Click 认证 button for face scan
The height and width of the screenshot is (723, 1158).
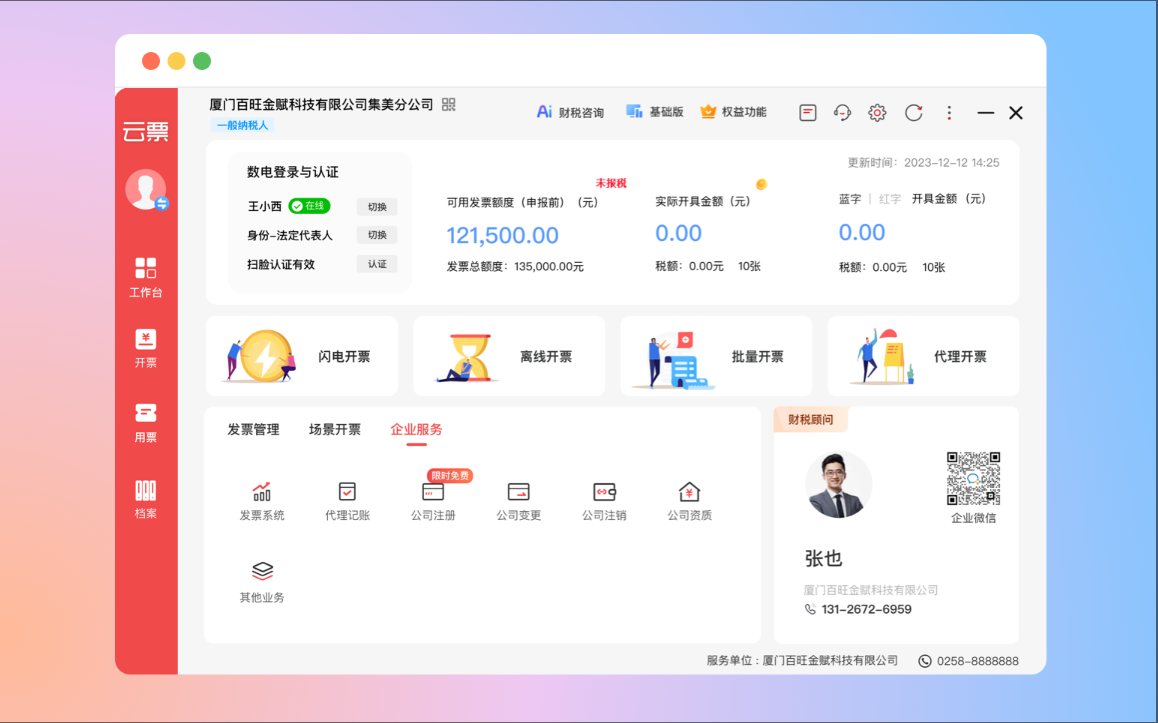tap(377, 265)
